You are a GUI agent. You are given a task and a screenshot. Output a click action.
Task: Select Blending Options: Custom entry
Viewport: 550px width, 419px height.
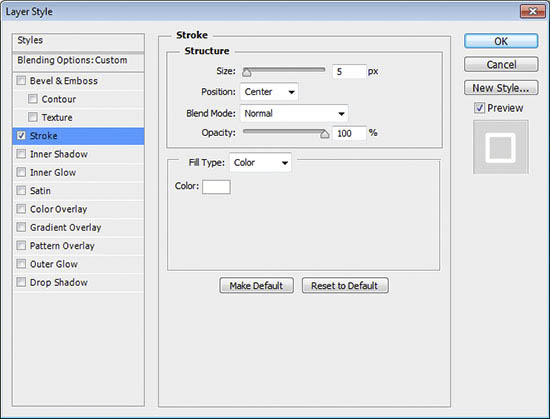tap(78, 60)
